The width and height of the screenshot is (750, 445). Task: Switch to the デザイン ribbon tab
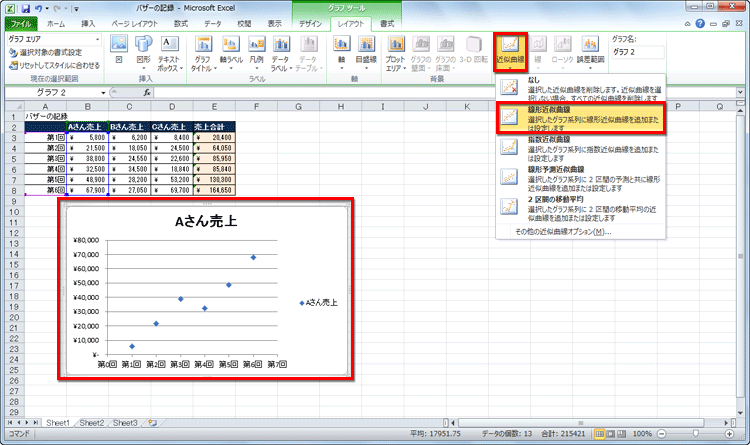pyautogui.click(x=310, y=22)
